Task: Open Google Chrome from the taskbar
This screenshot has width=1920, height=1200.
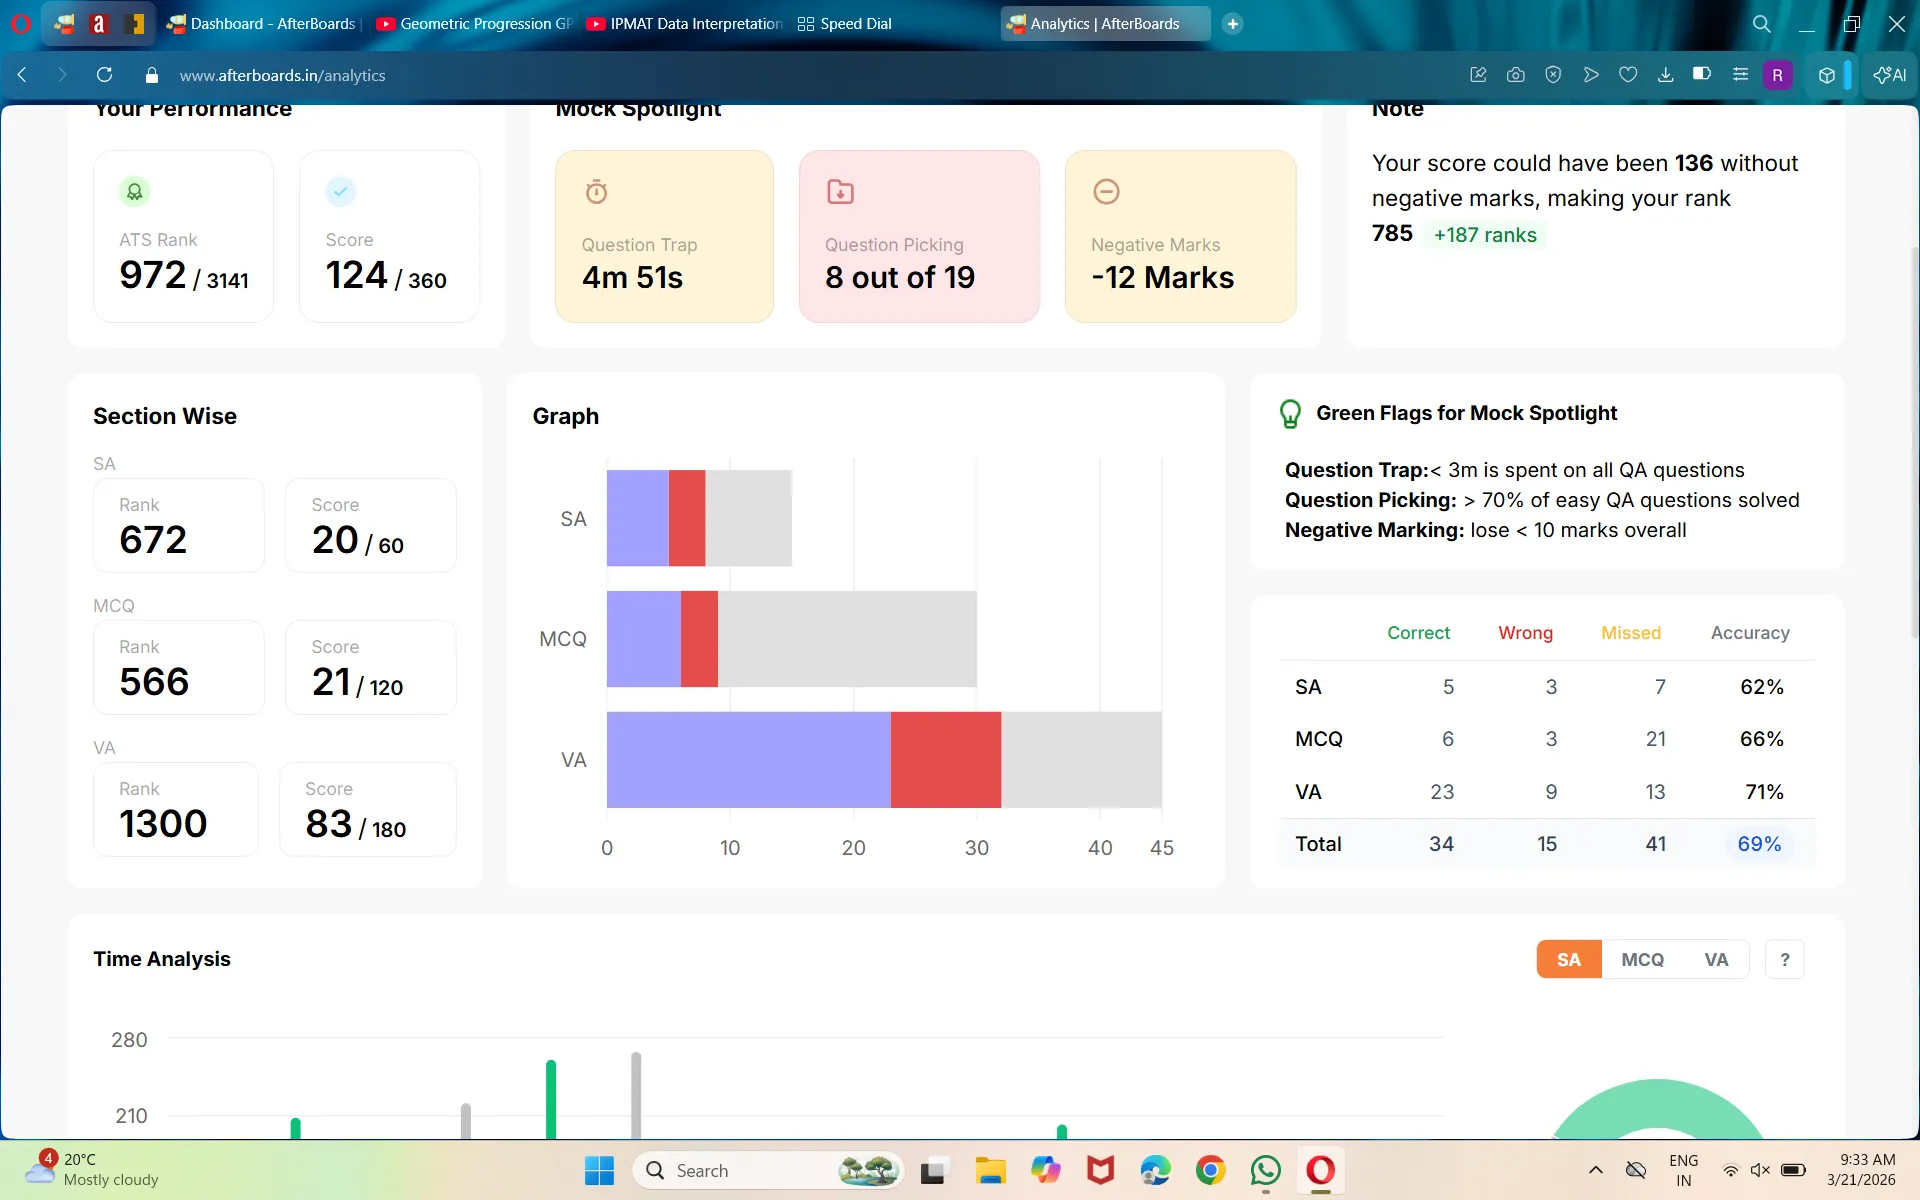Action: point(1210,1170)
